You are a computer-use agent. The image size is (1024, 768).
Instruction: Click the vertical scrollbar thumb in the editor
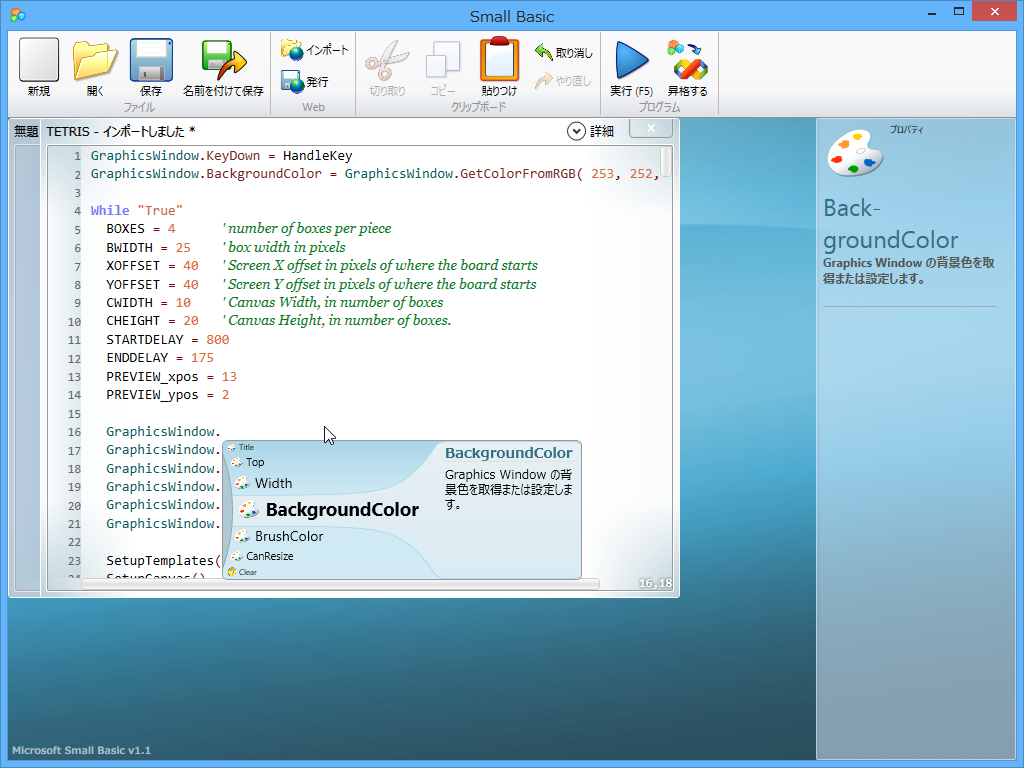click(x=665, y=161)
